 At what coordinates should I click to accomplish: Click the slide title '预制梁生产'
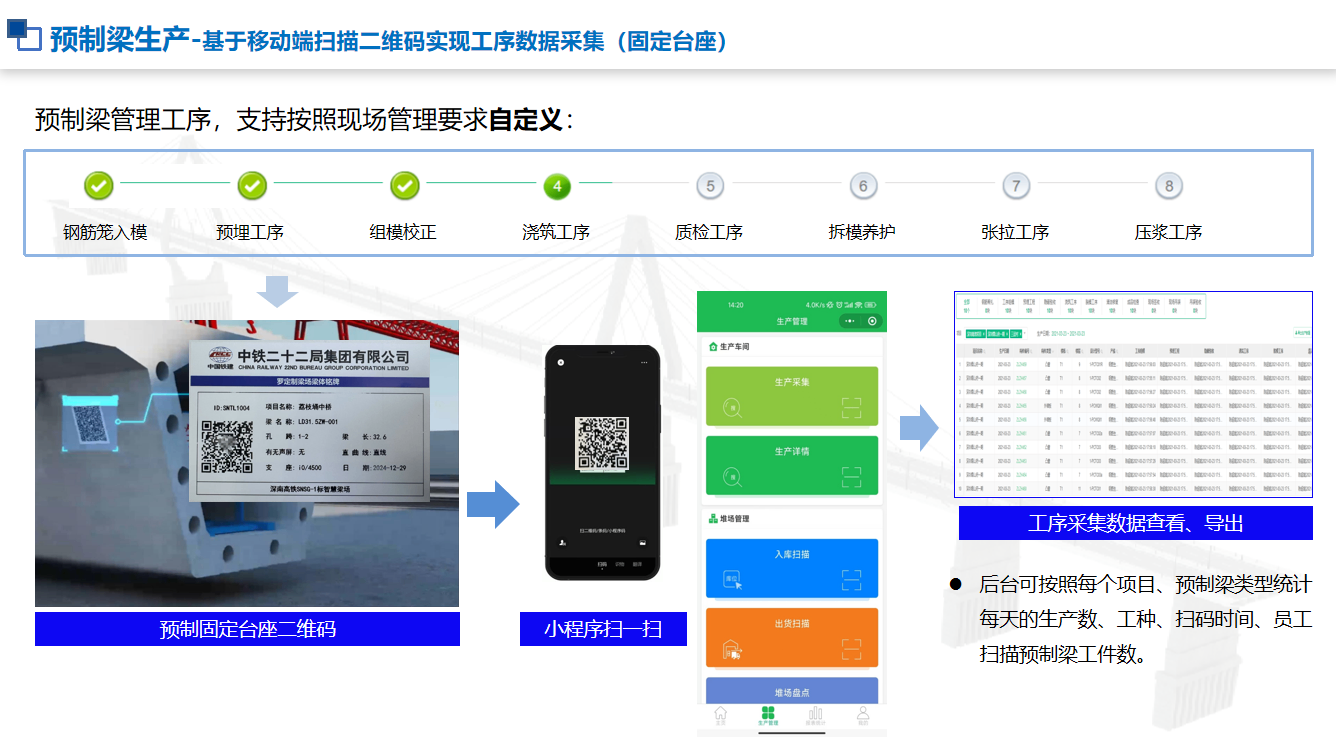[119, 39]
